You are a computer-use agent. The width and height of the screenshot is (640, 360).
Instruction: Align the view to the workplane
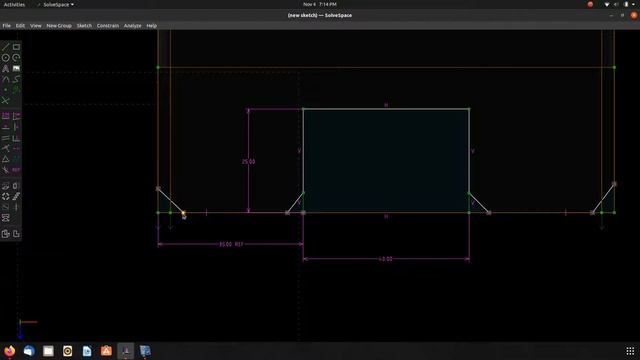[x=16, y=234]
